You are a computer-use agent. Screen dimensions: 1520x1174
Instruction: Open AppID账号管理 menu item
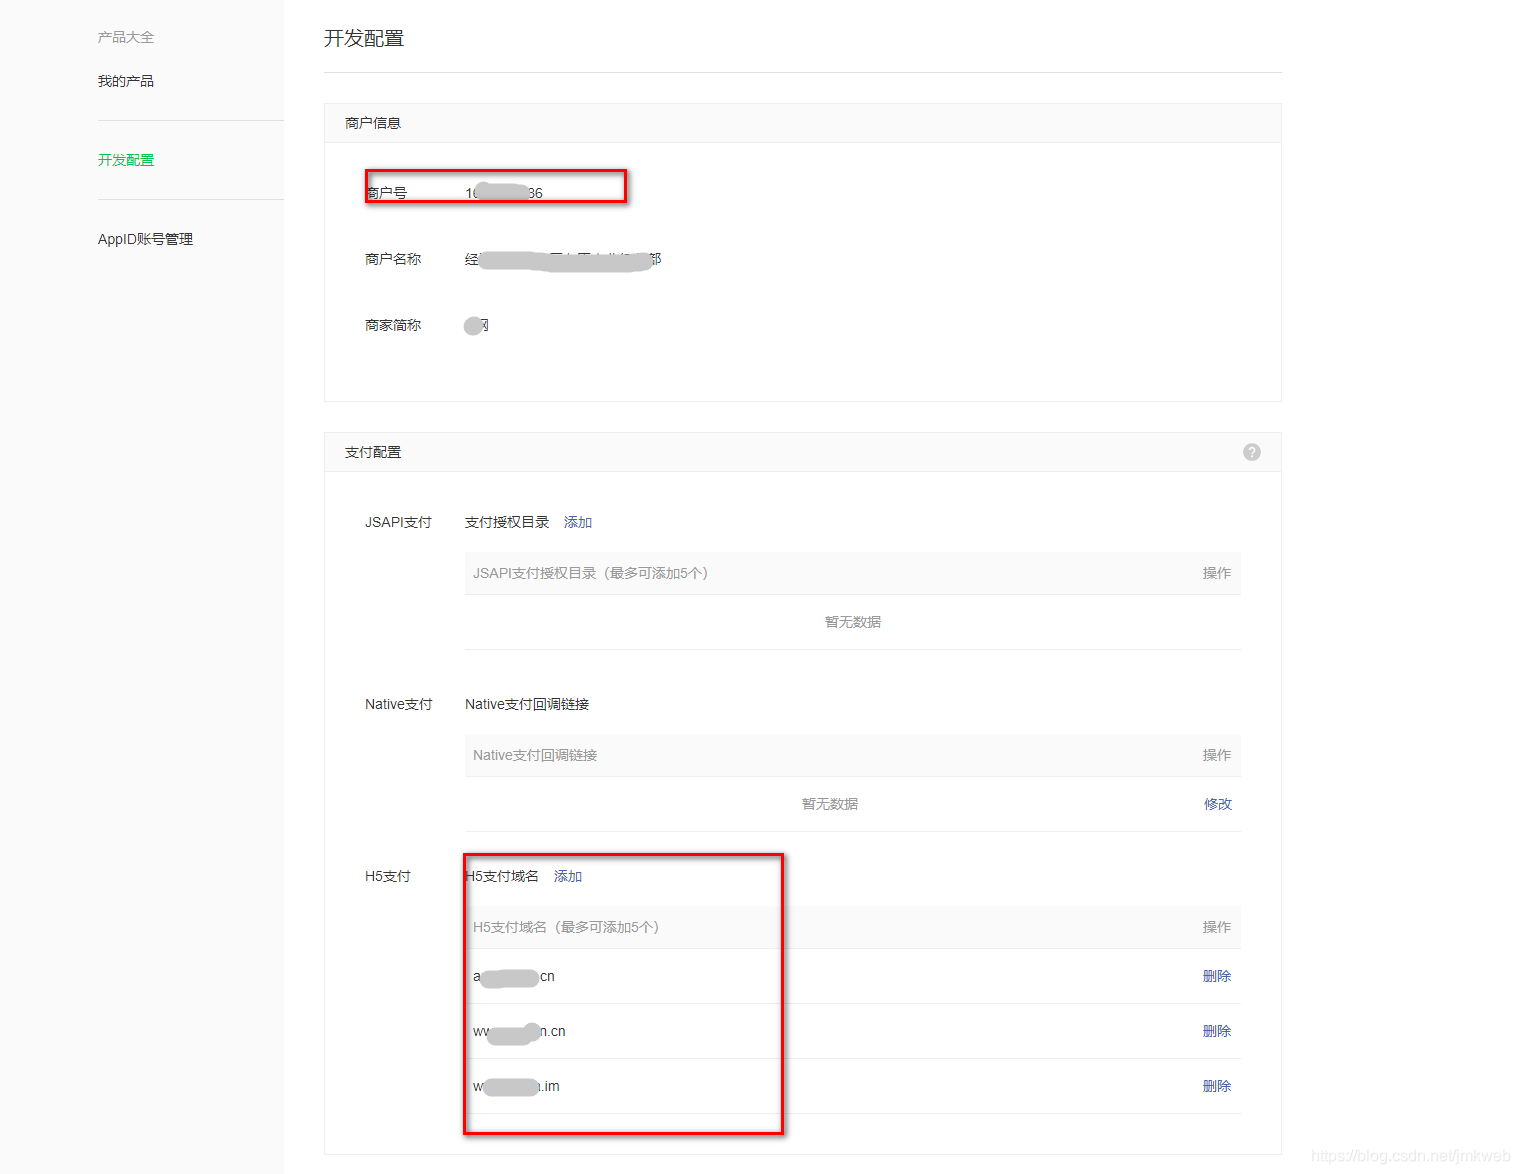145,239
